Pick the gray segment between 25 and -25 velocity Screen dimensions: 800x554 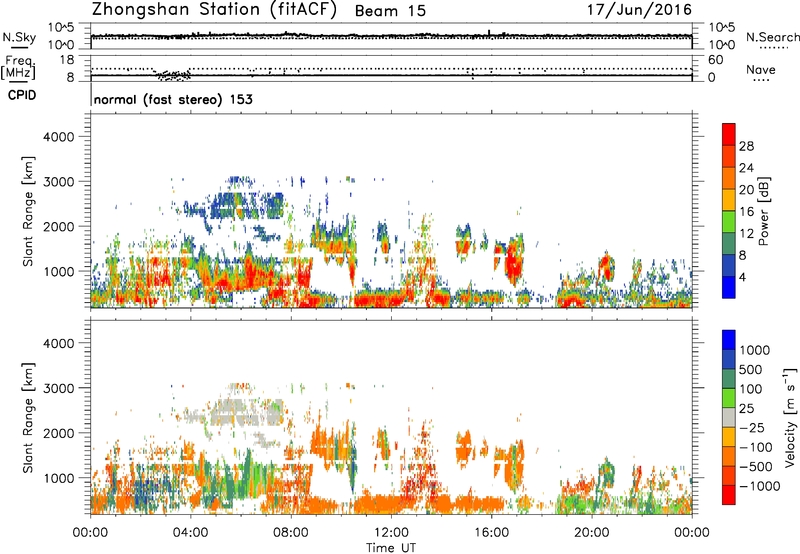click(729, 417)
